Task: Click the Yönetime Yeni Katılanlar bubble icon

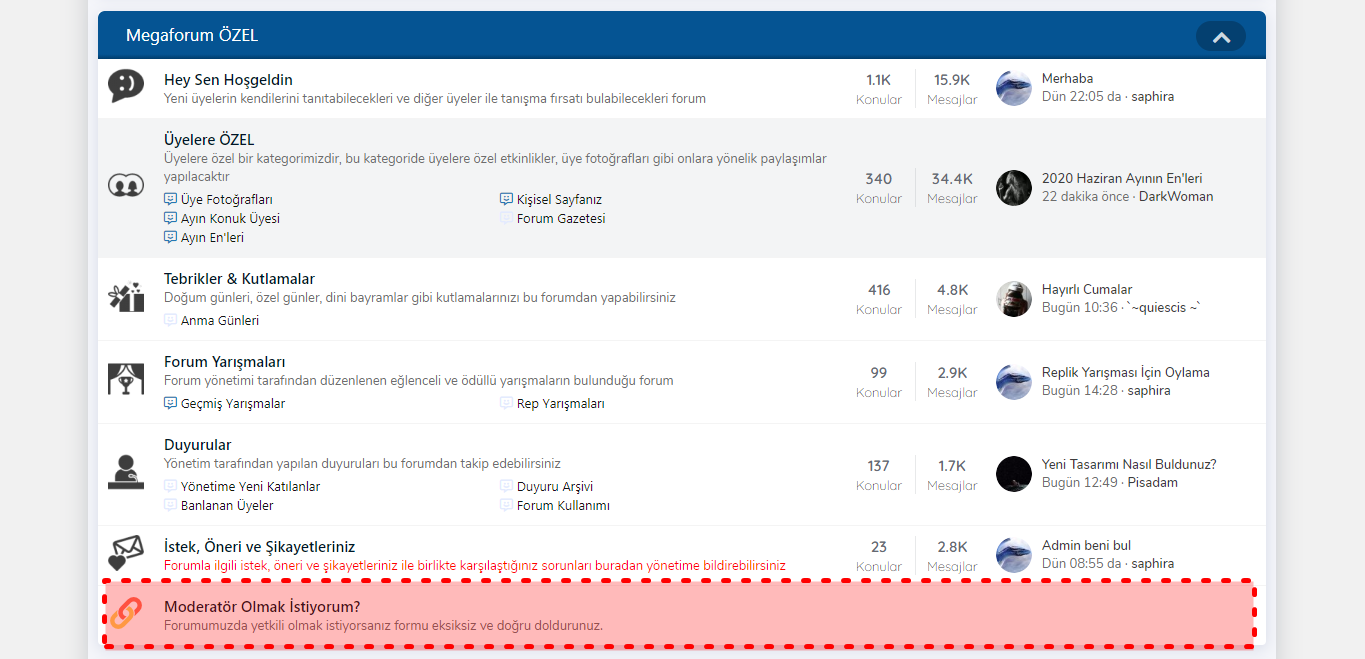Action: tap(170, 486)
